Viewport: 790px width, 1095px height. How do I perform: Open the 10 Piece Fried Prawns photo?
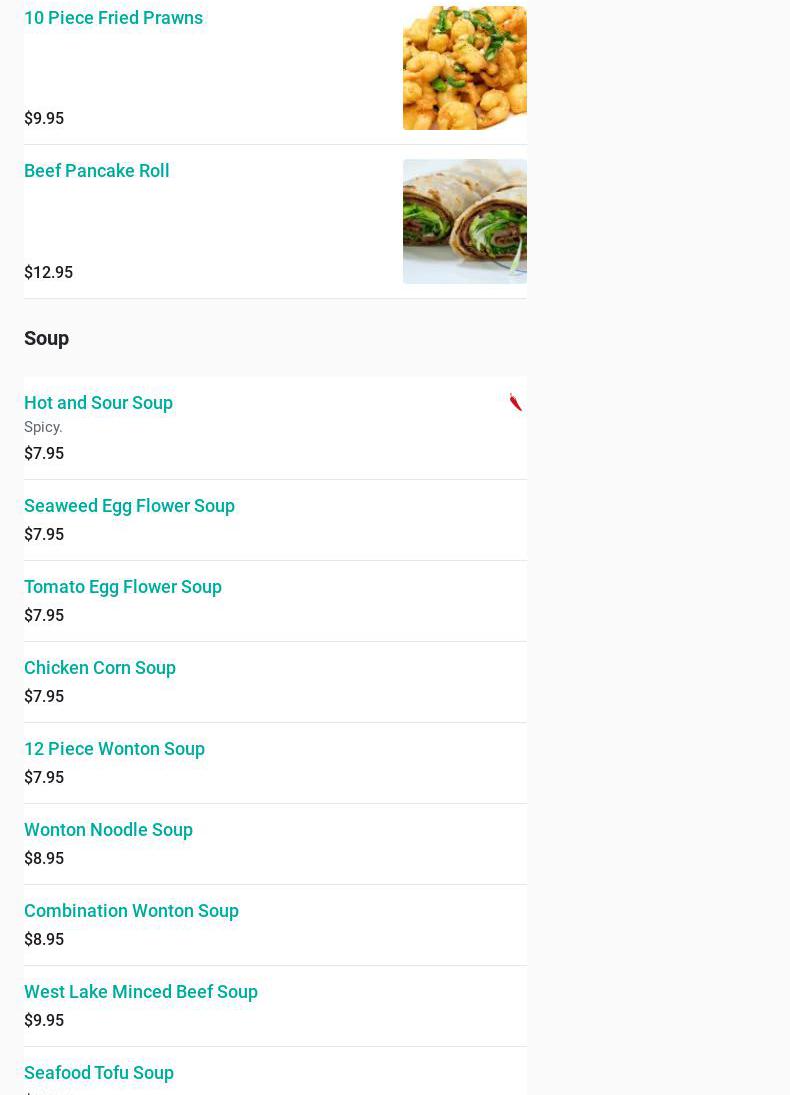(464, 68)
